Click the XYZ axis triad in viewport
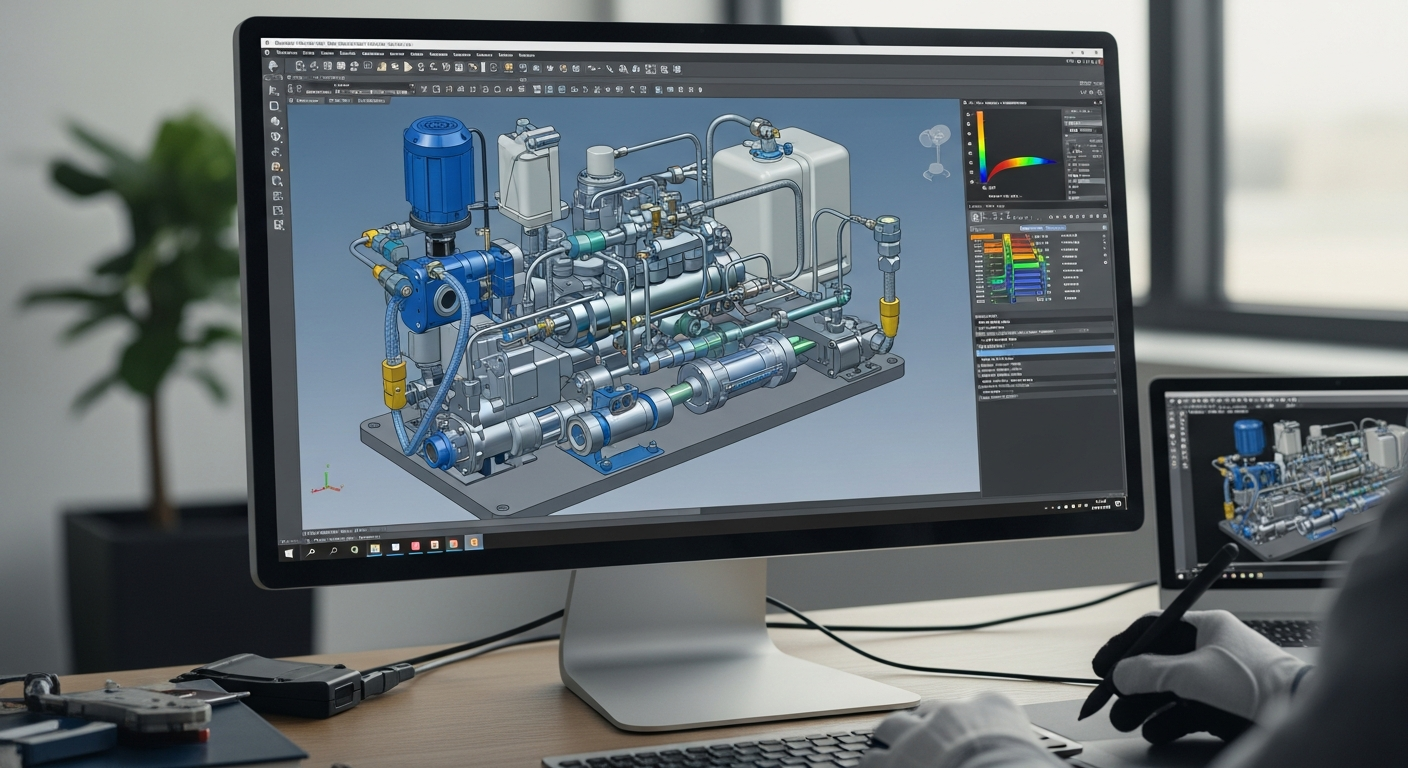This screenshot has height=768, width=1408. (323, 481)
